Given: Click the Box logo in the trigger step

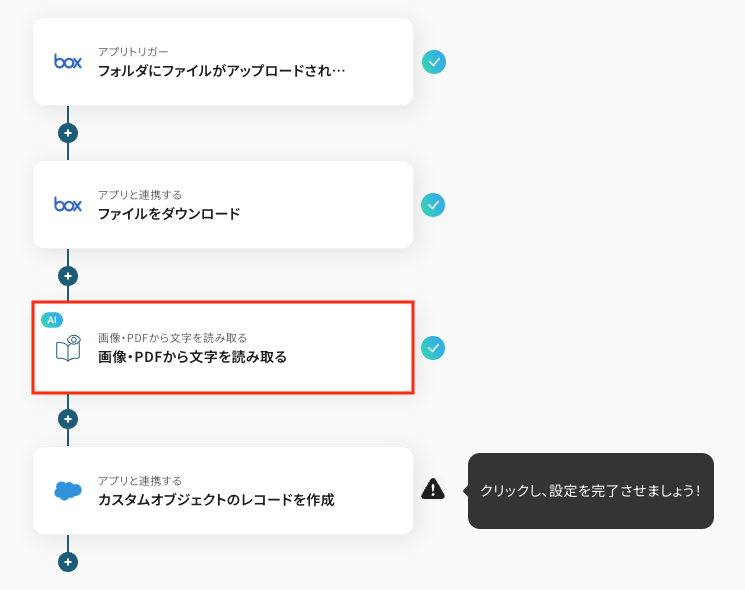Looking at the screenshot, I should (68, 62).
